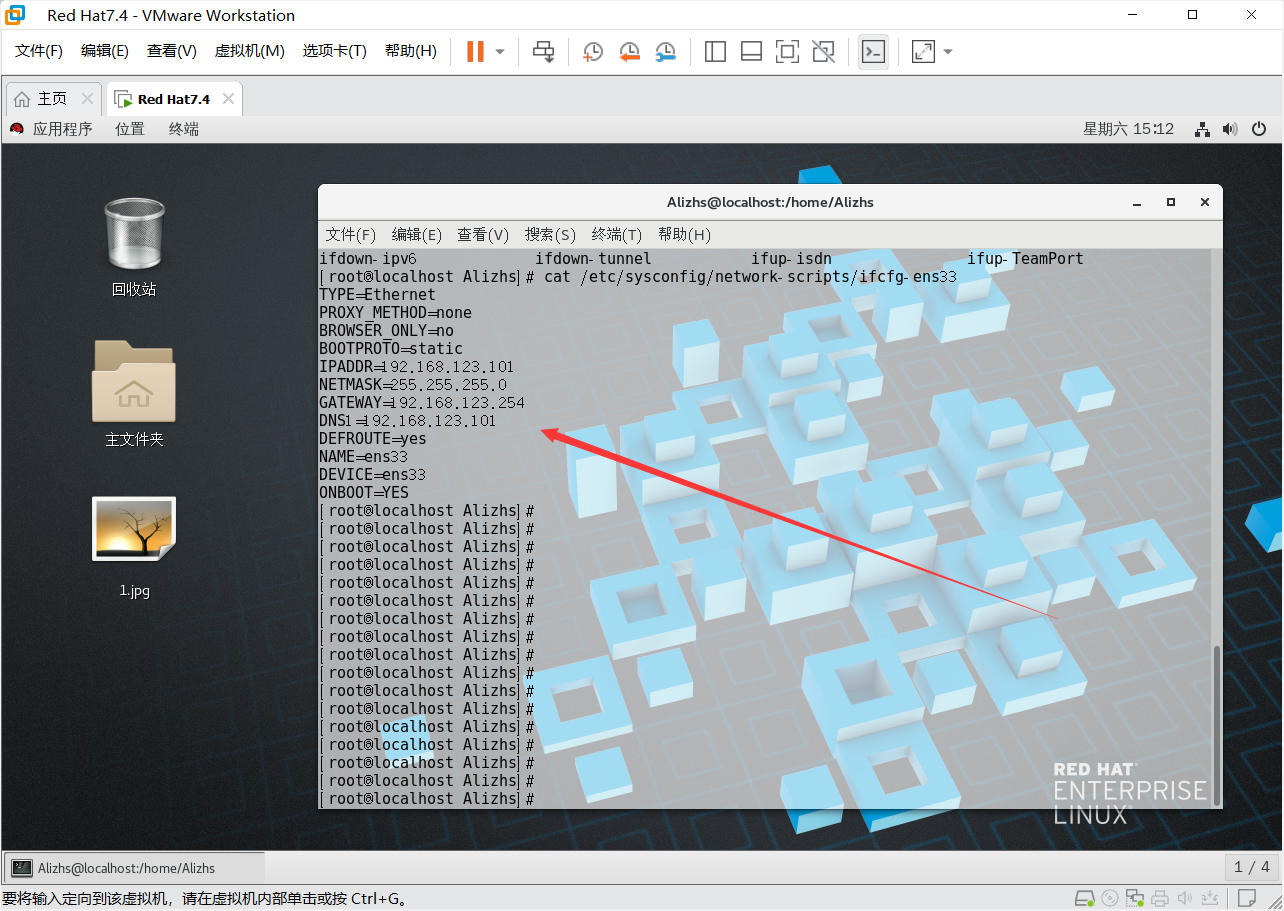Click the VMware Workstation app icon in title bar
The image size is (1284, 911).
[x=14, y=15]
